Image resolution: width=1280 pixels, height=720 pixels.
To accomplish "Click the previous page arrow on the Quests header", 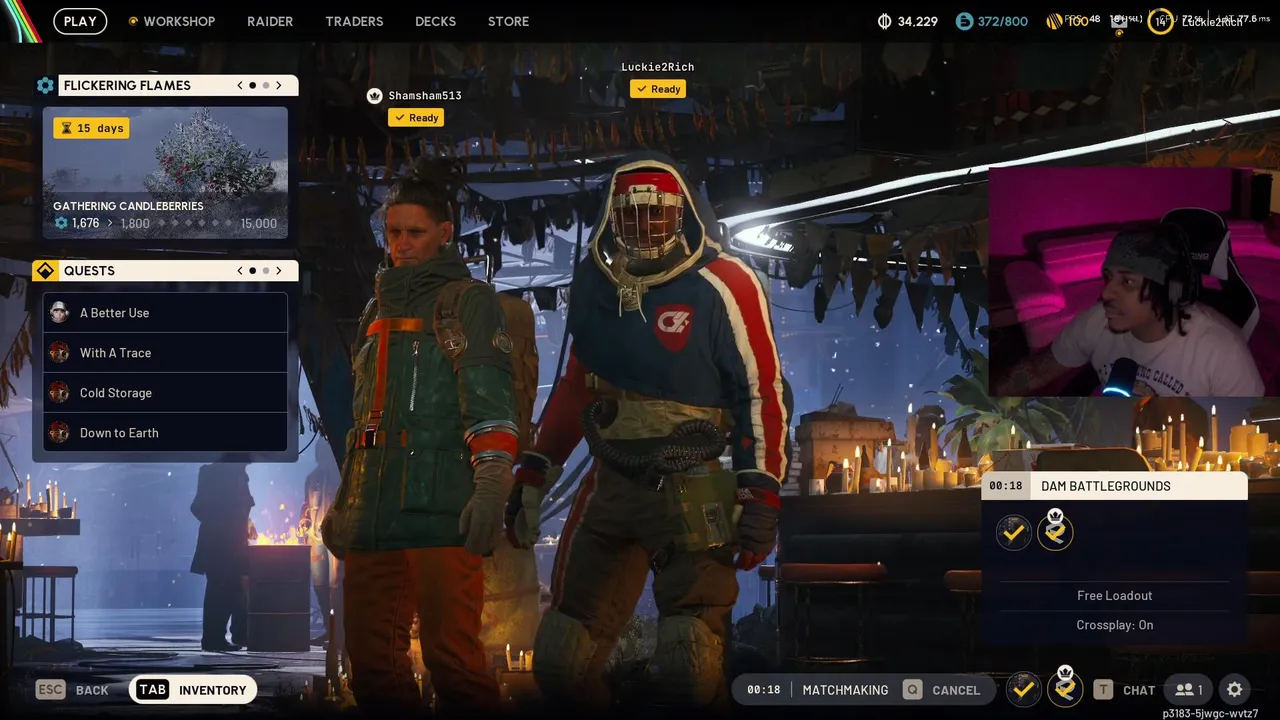I will 240,271.
